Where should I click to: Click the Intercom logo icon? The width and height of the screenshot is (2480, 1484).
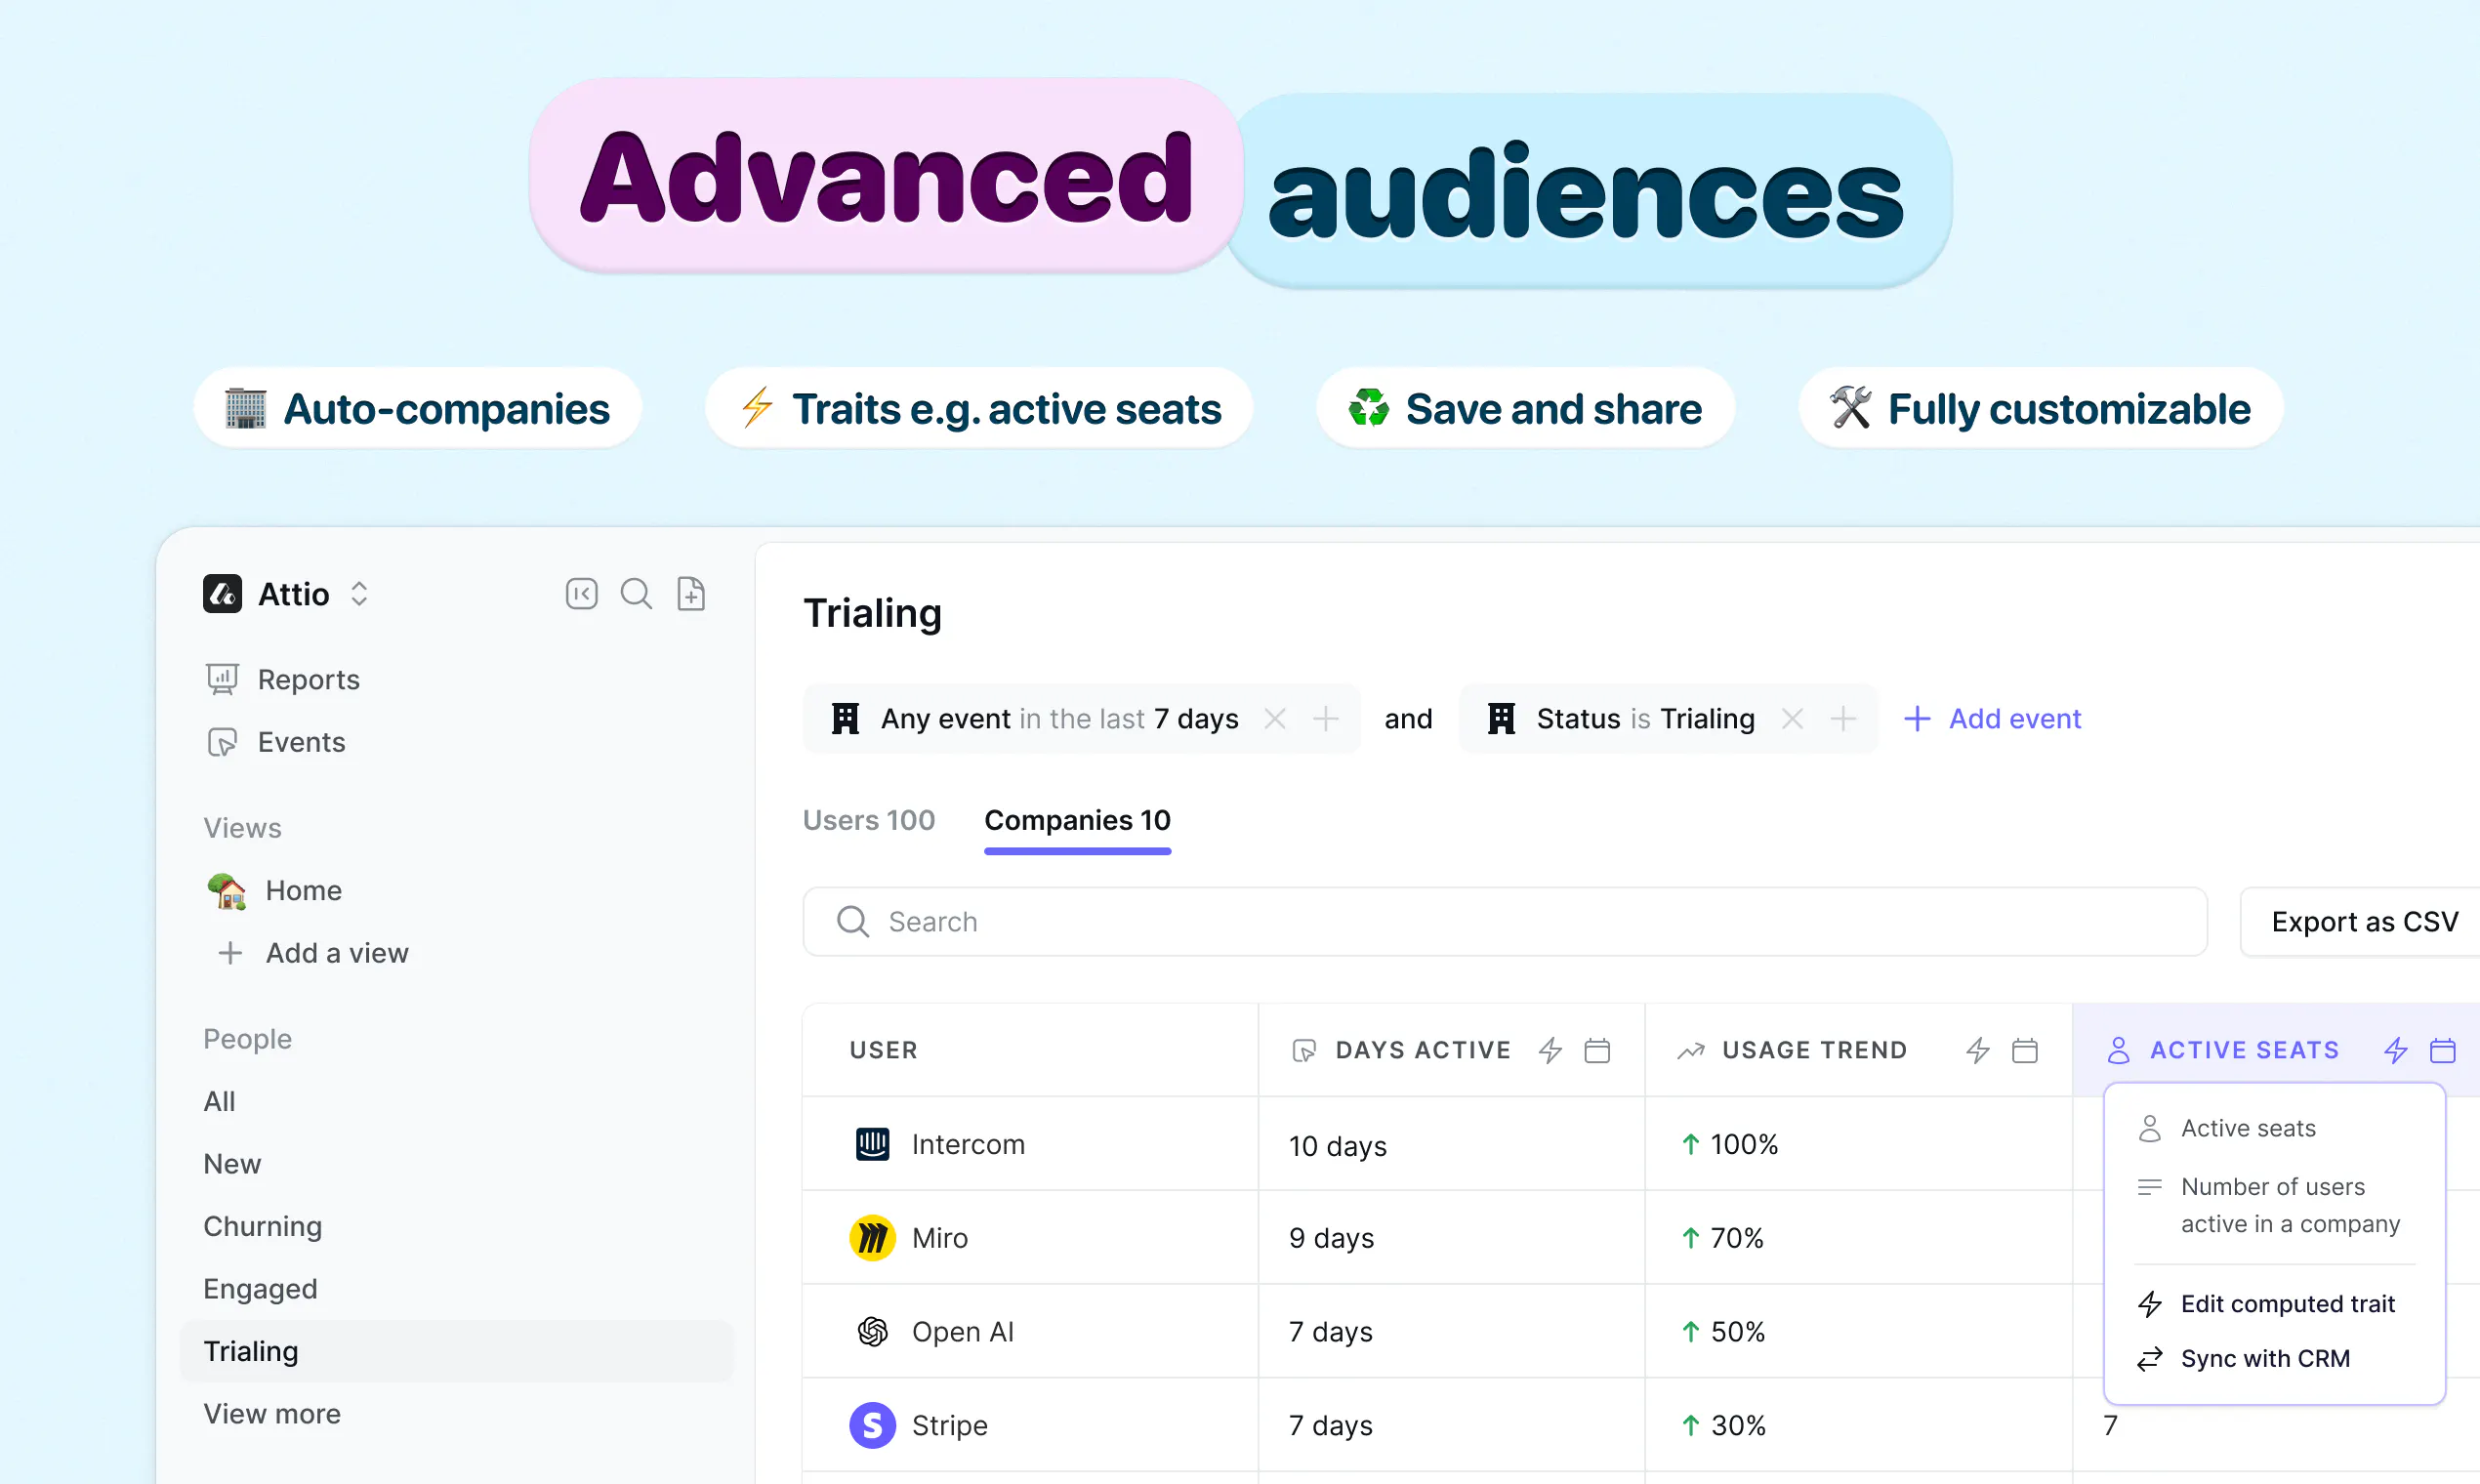[x=873, y=1144]
